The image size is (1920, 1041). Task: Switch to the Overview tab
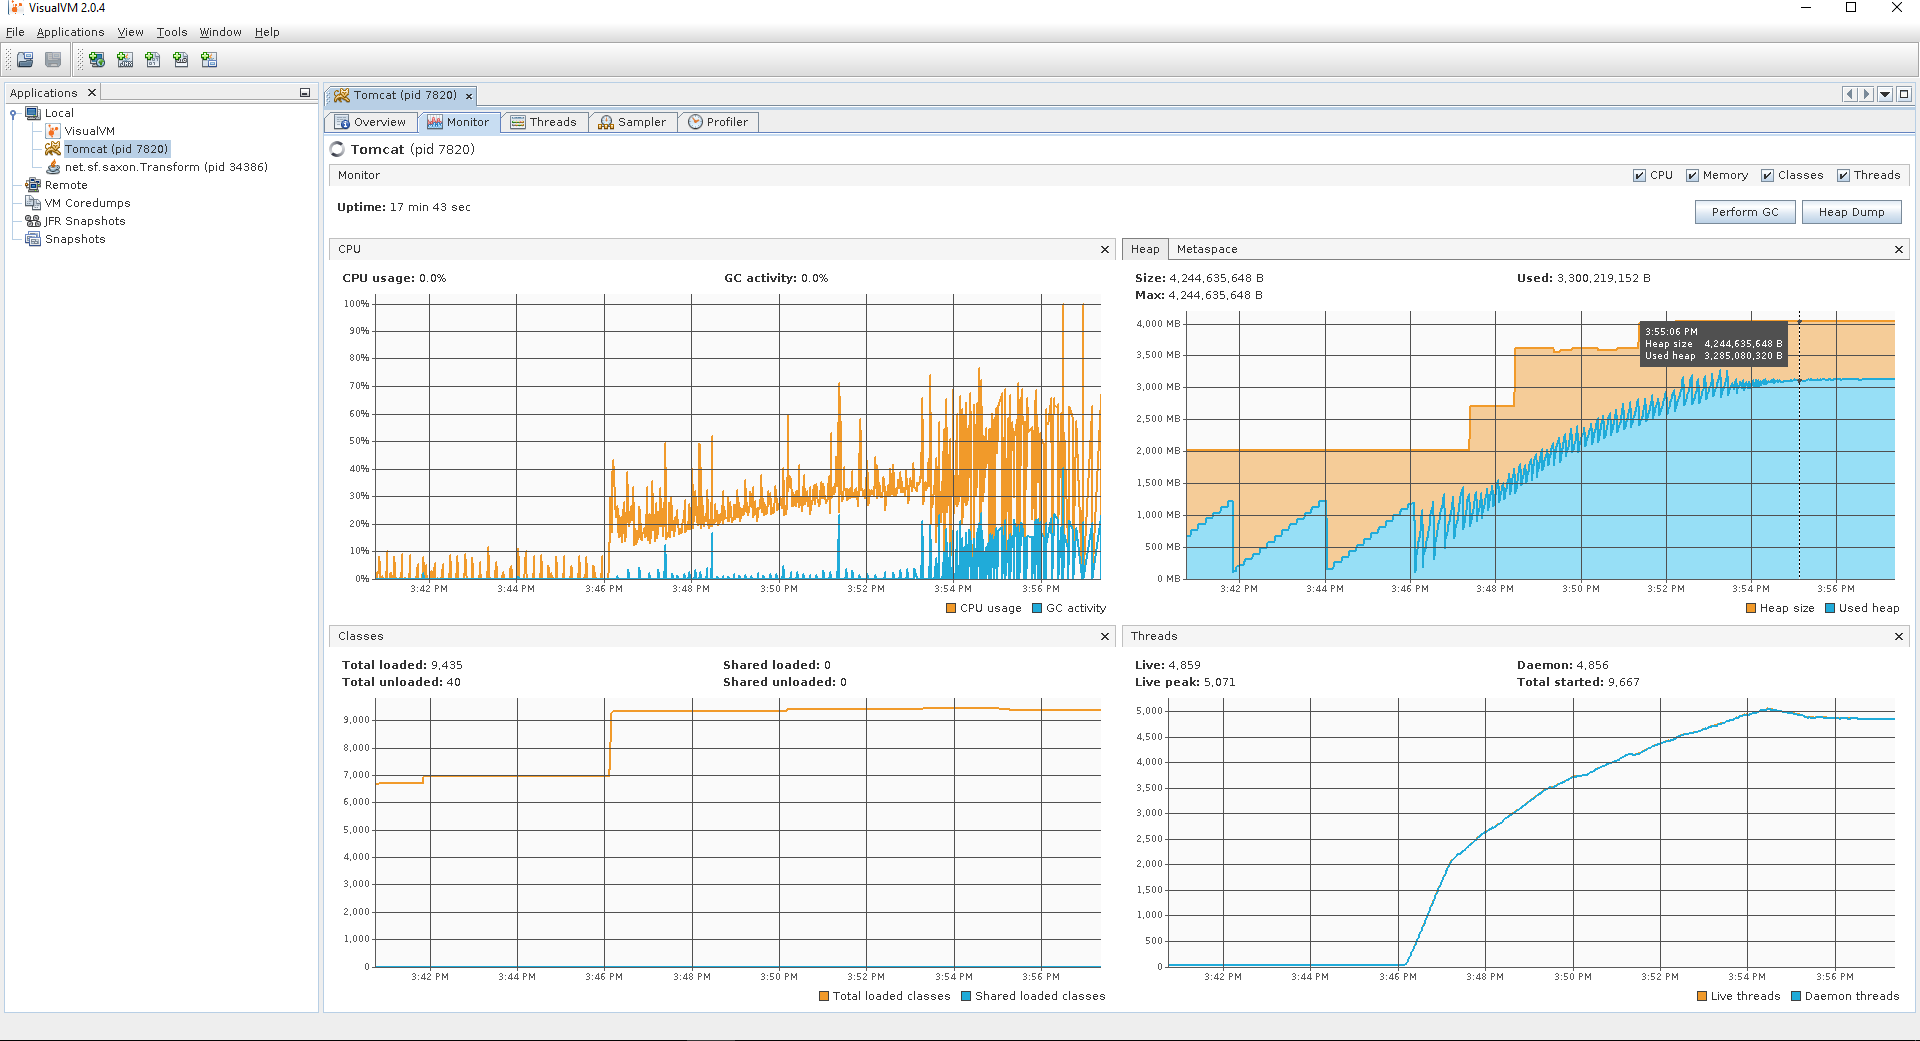(371, 122)
